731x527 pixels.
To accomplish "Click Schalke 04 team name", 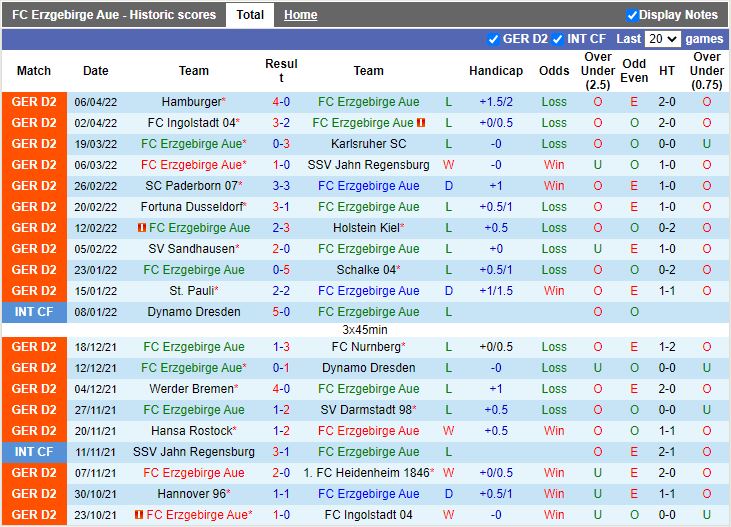I will (x=366, y=270).
